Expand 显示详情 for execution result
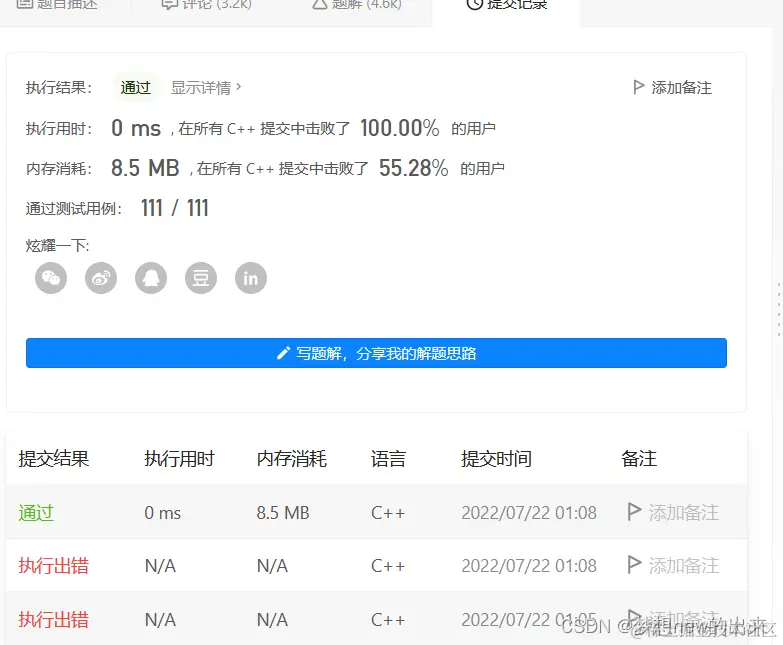Screen dimensions: 783x645 point(206,88)
